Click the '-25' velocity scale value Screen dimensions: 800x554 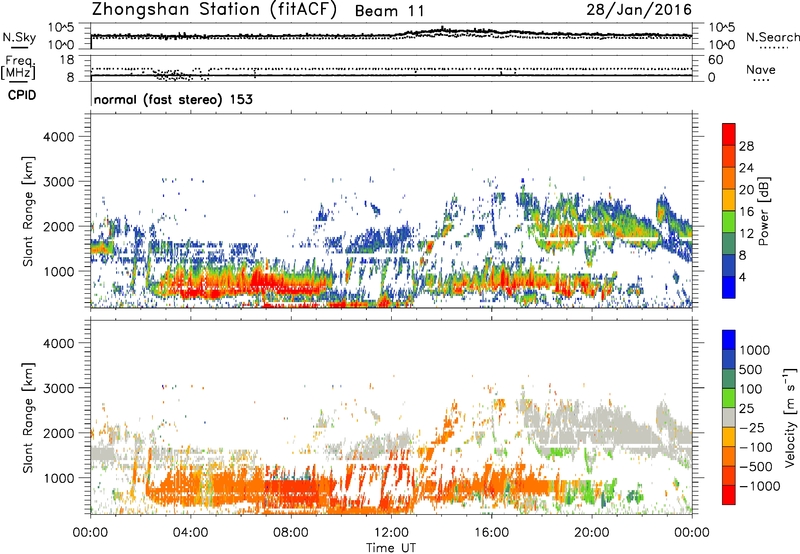coord(752,427)
